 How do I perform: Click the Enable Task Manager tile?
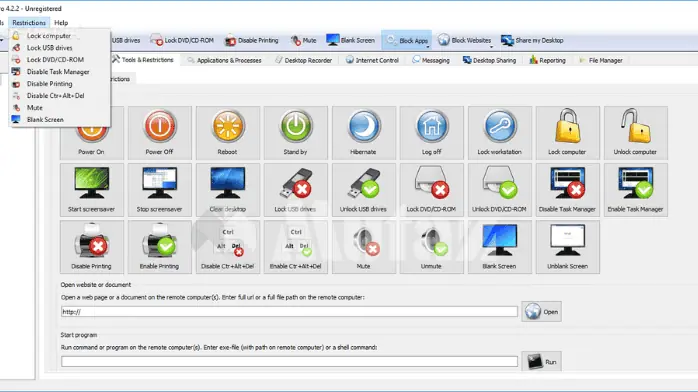click(x=636, y=190)
